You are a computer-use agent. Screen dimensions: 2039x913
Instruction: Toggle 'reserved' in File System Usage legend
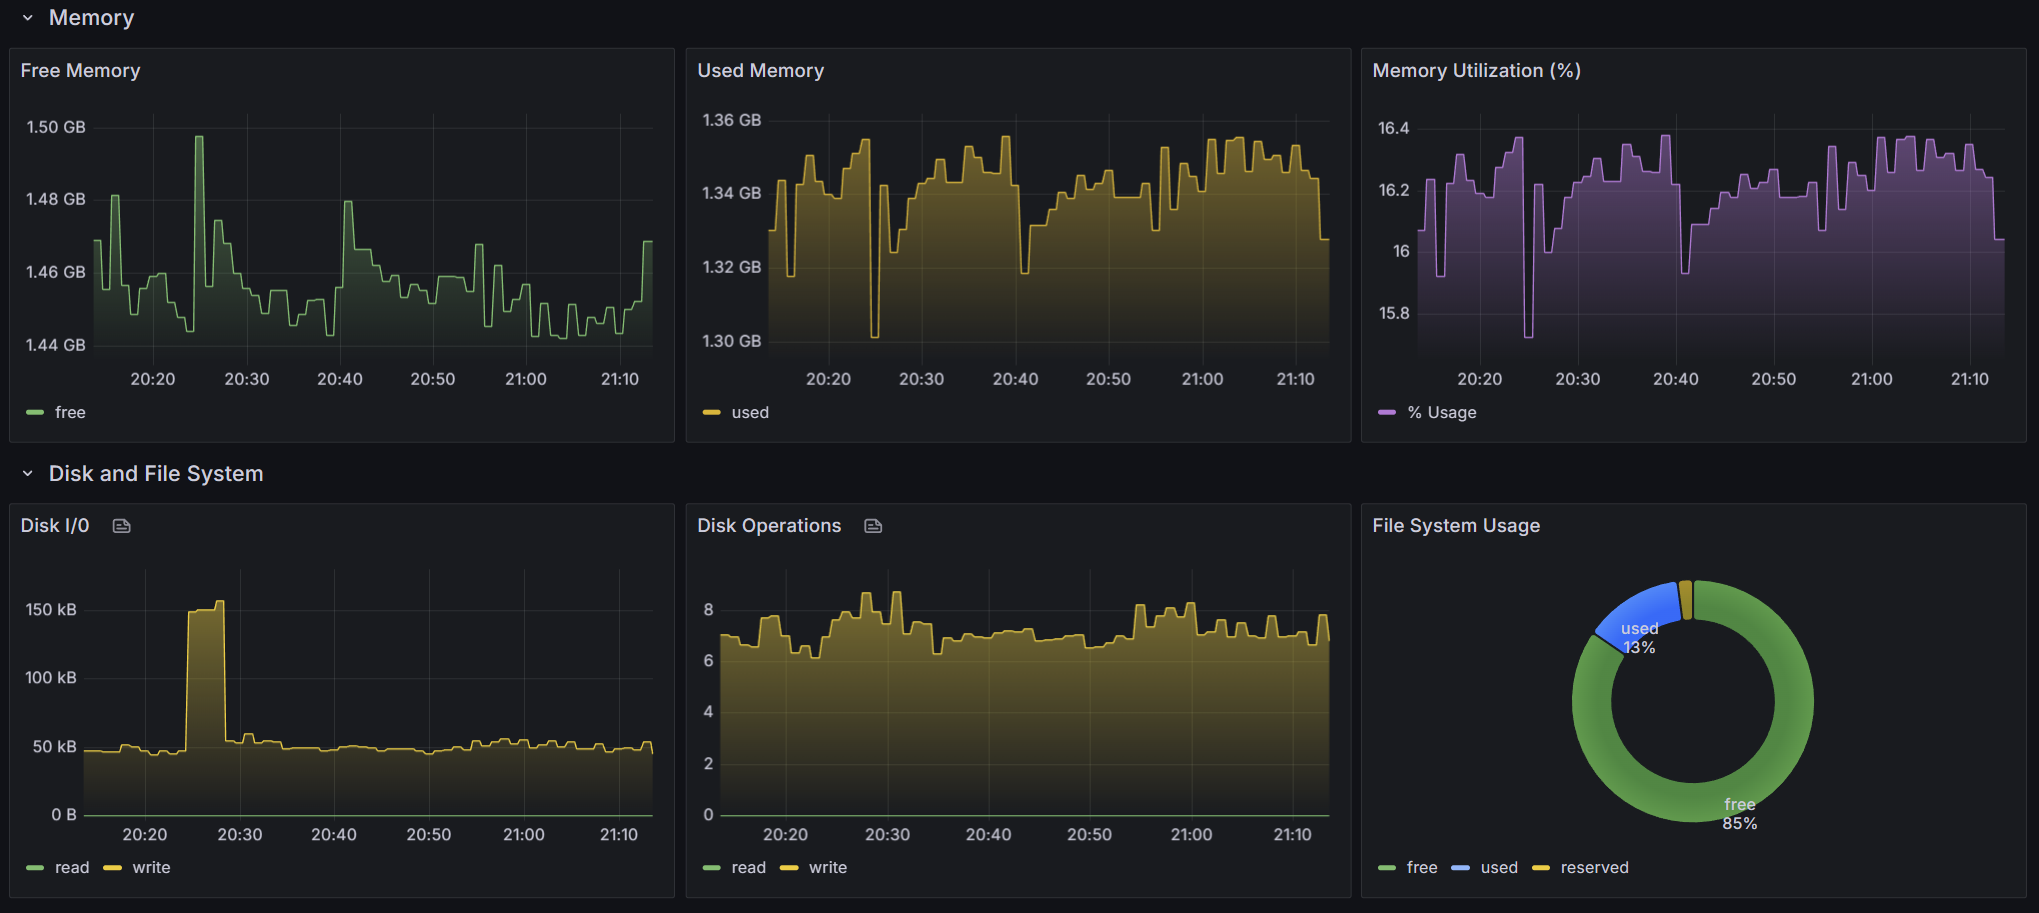coord(1594,868)
